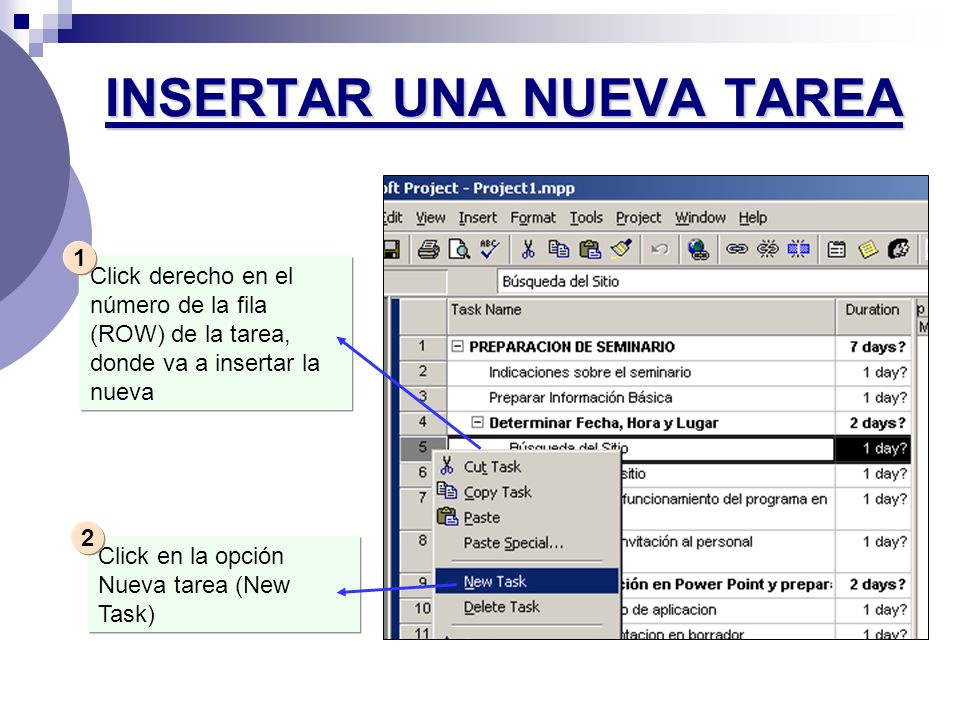This screenshot has height=720, width=960.
Task: Select row number 8 header
Action: tap(416, 550)
